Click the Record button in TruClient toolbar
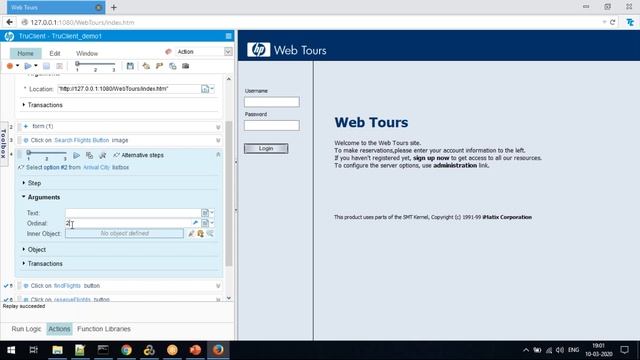This screenshot has height=360, width=640. coord(10,66)
